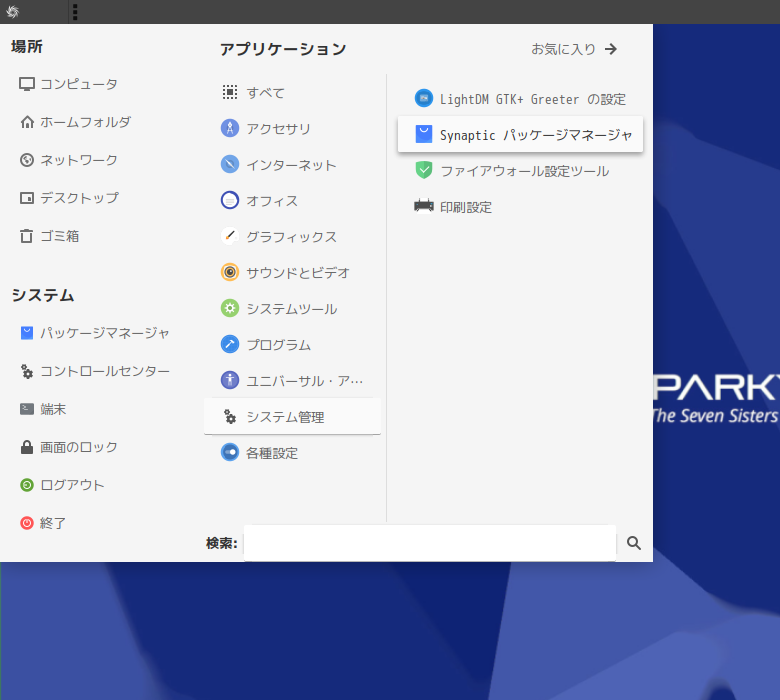Focus the 検索 search field
This screenshot has width=780, height=700.
pos(430,543)
